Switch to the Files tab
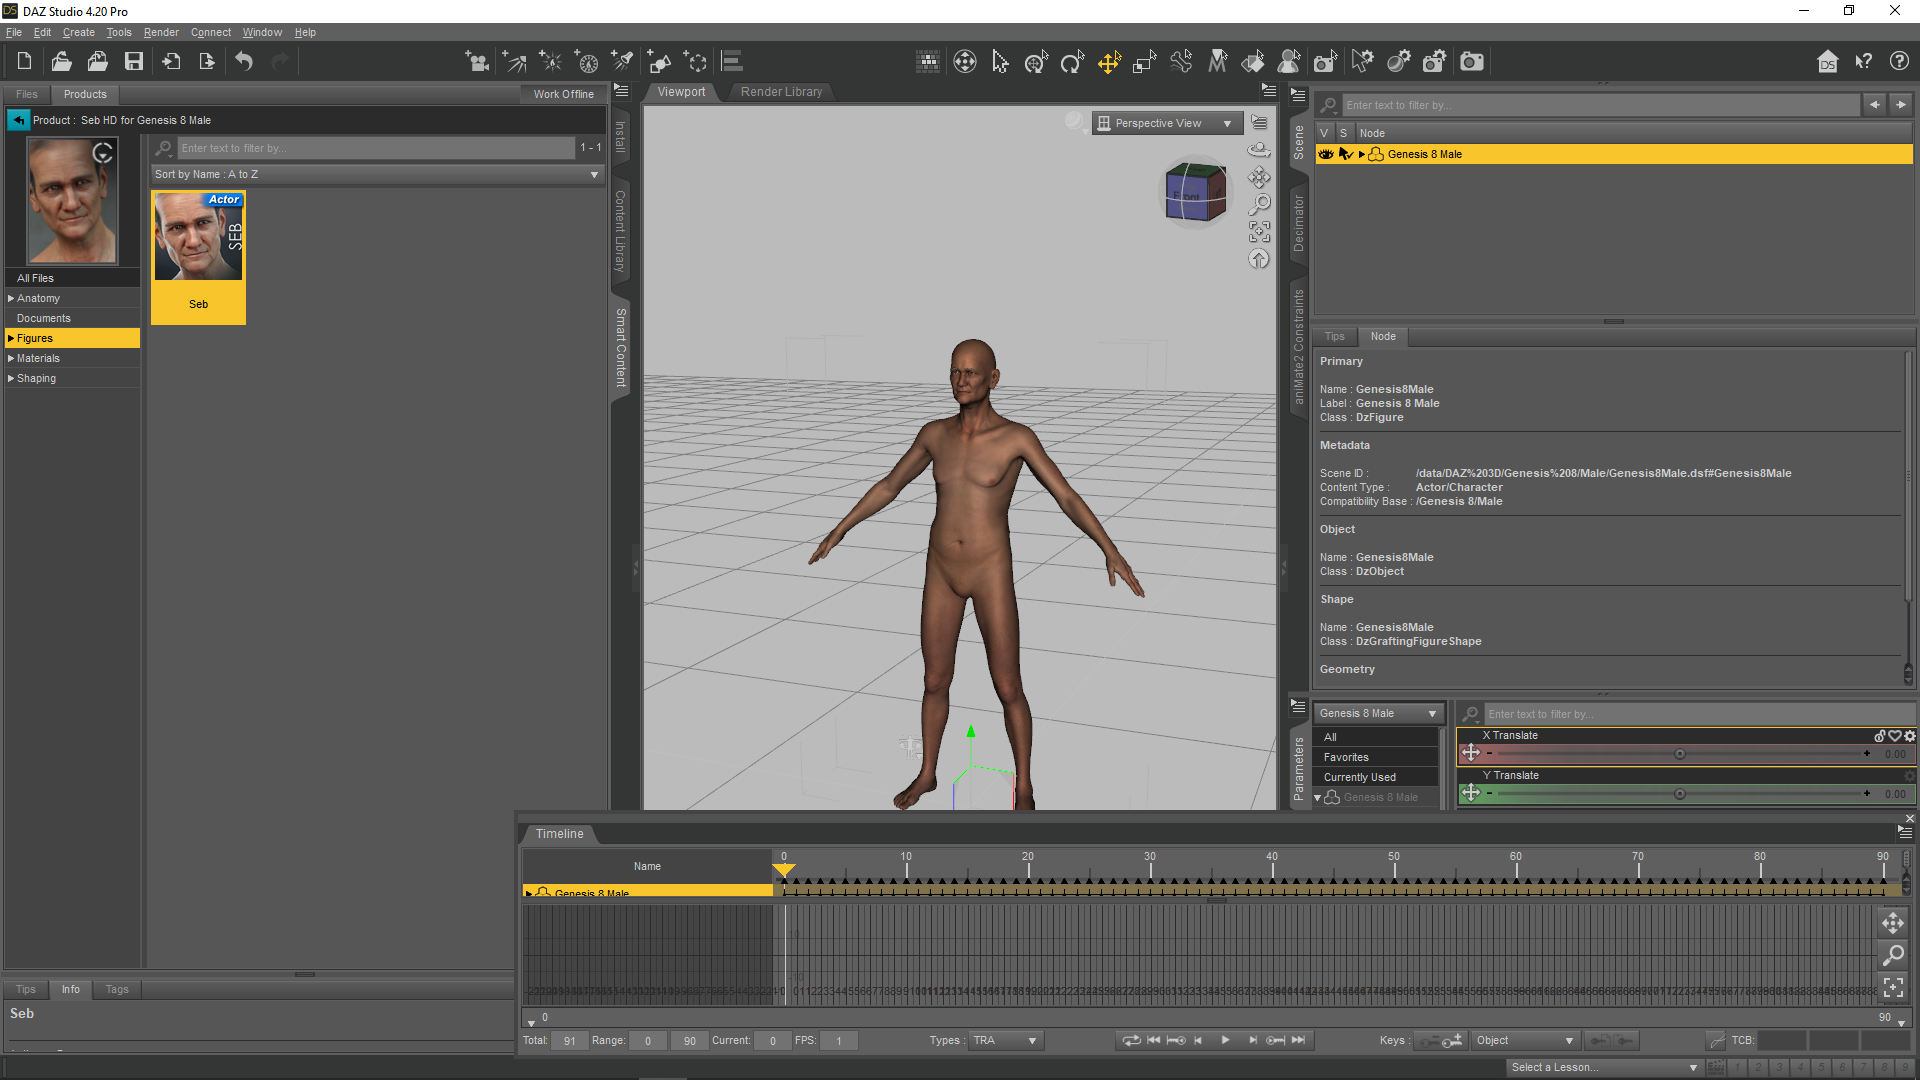Image resolution: width=1920 pixels, height=1080 pixels. pos(27,94)
